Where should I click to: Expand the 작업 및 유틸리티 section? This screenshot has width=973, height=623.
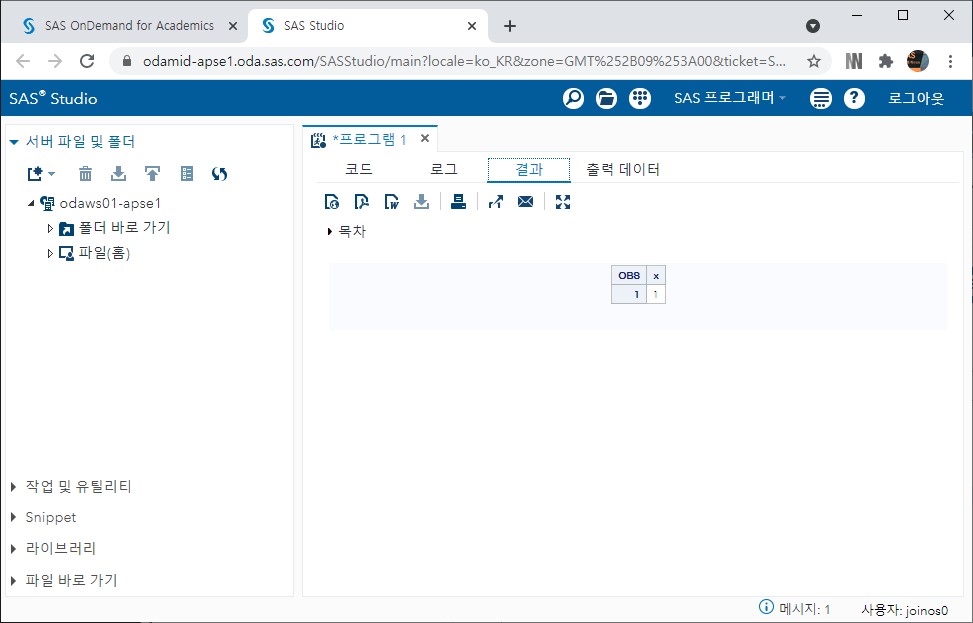[x=13, y=487]
